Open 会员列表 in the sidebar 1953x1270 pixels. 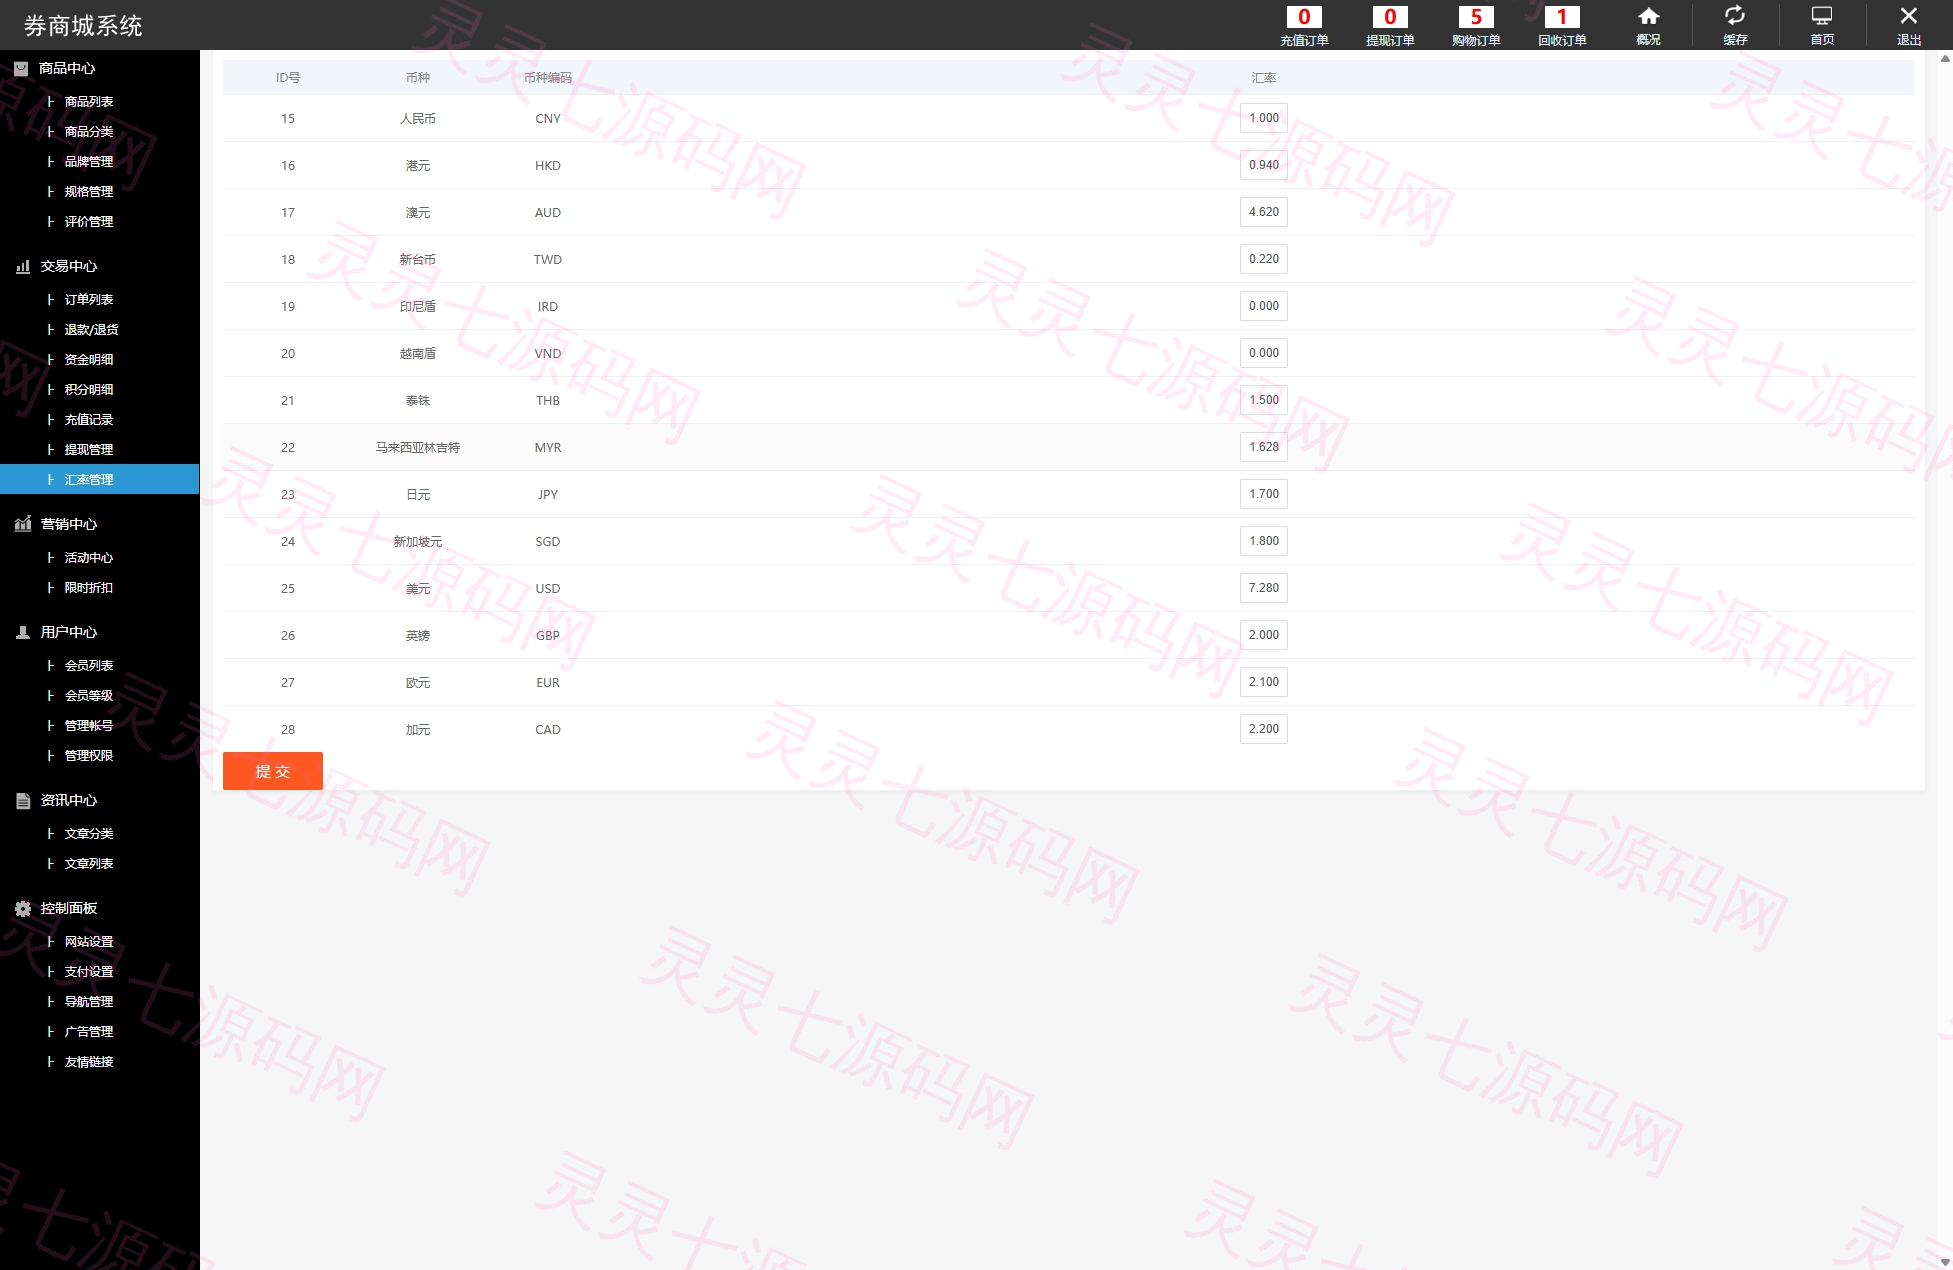89,666
